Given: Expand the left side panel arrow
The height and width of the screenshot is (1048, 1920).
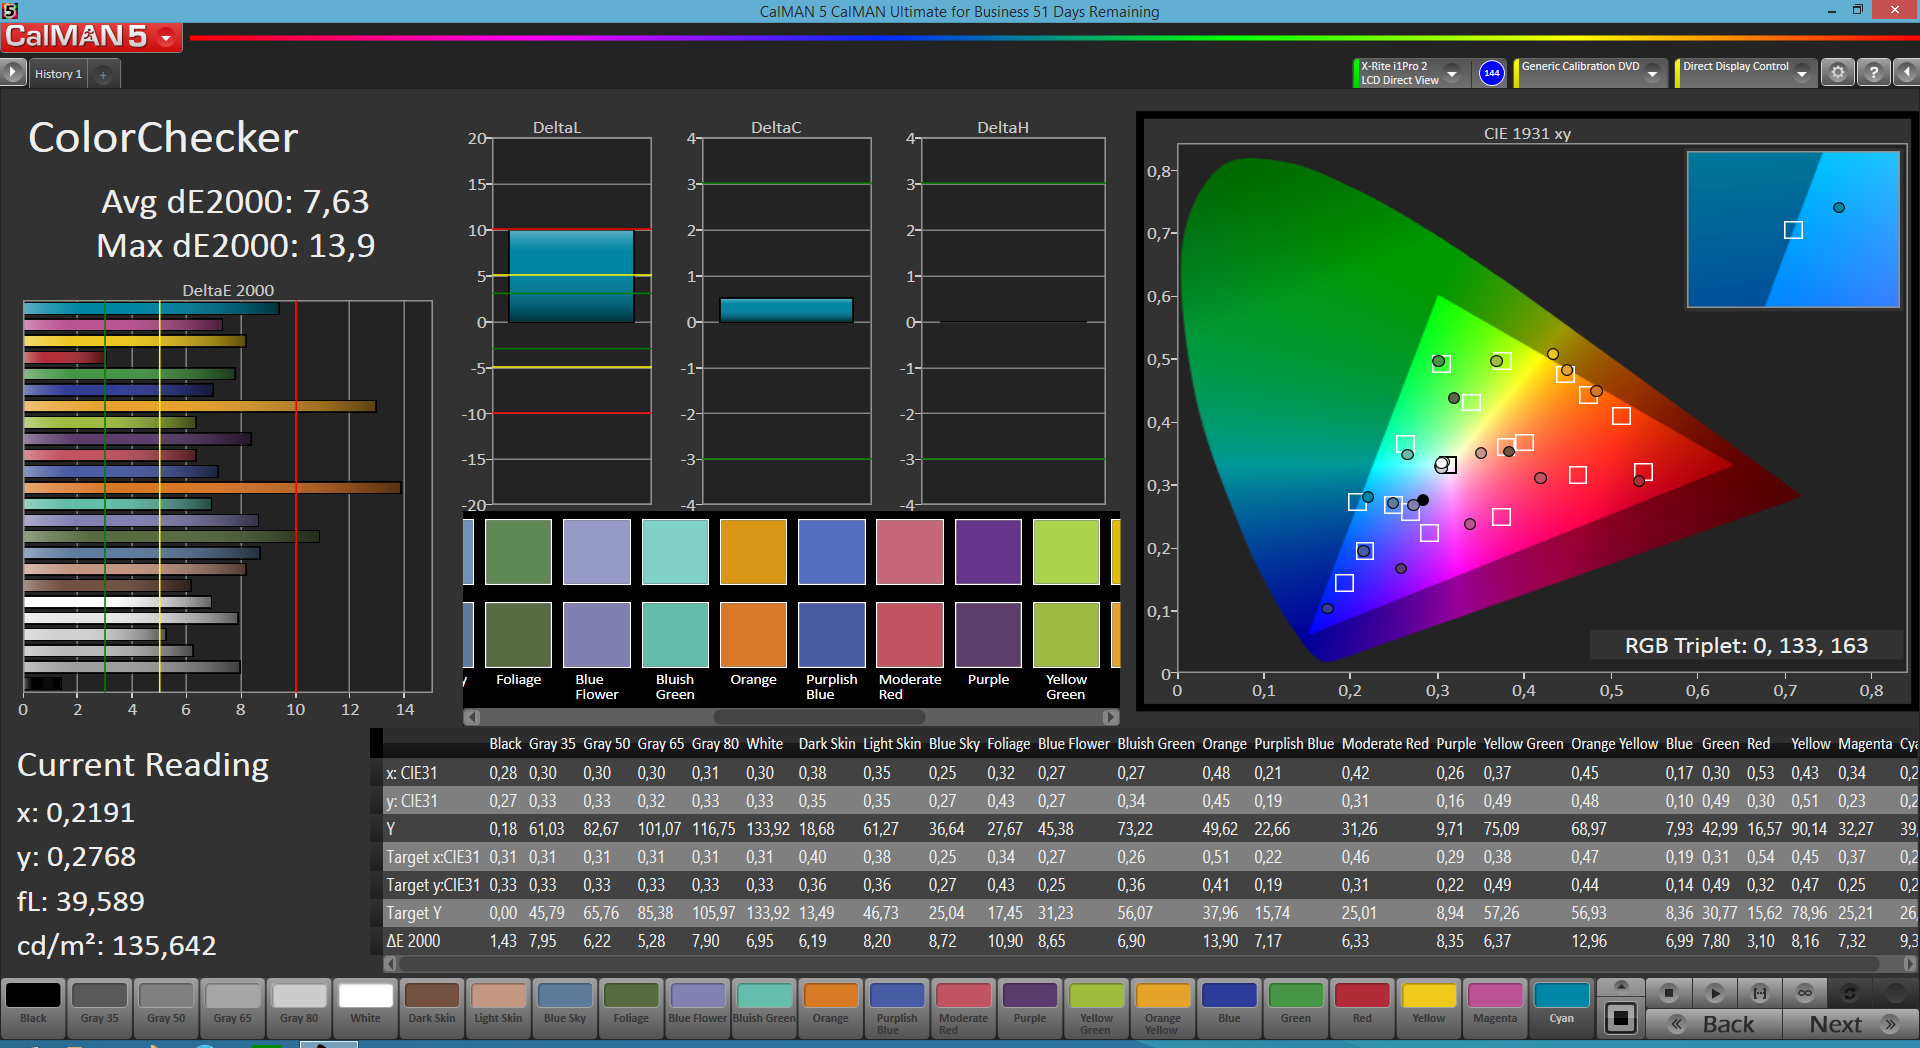Looking at the screenshot, I should [12, 73].
